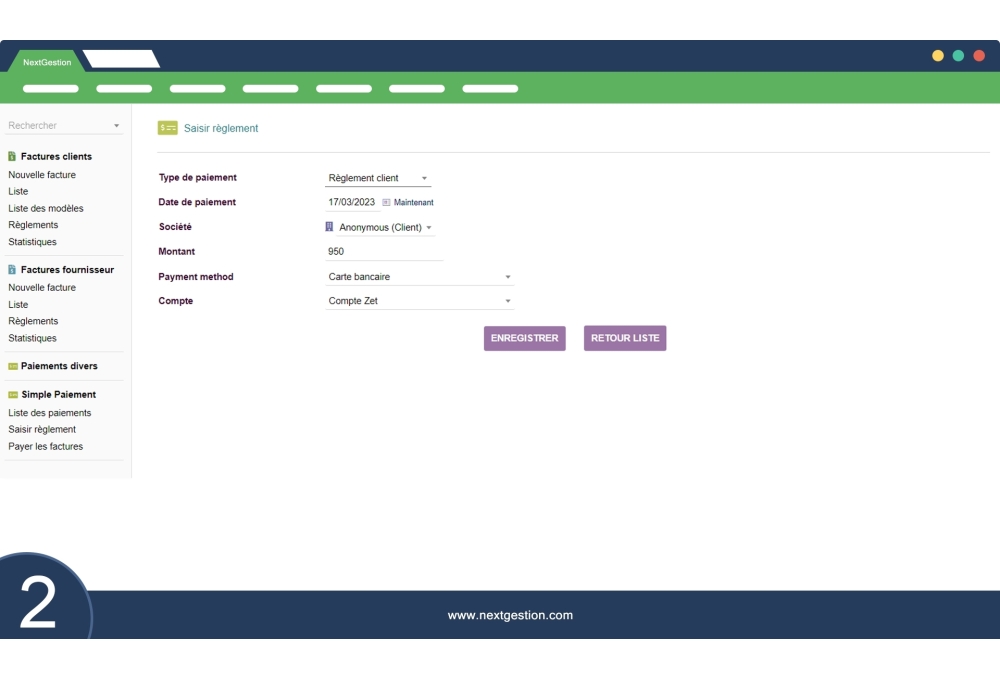This screenshot has height=679, width=1000.
Task: Click the Date de paiement field
Action: pos(352,202)
